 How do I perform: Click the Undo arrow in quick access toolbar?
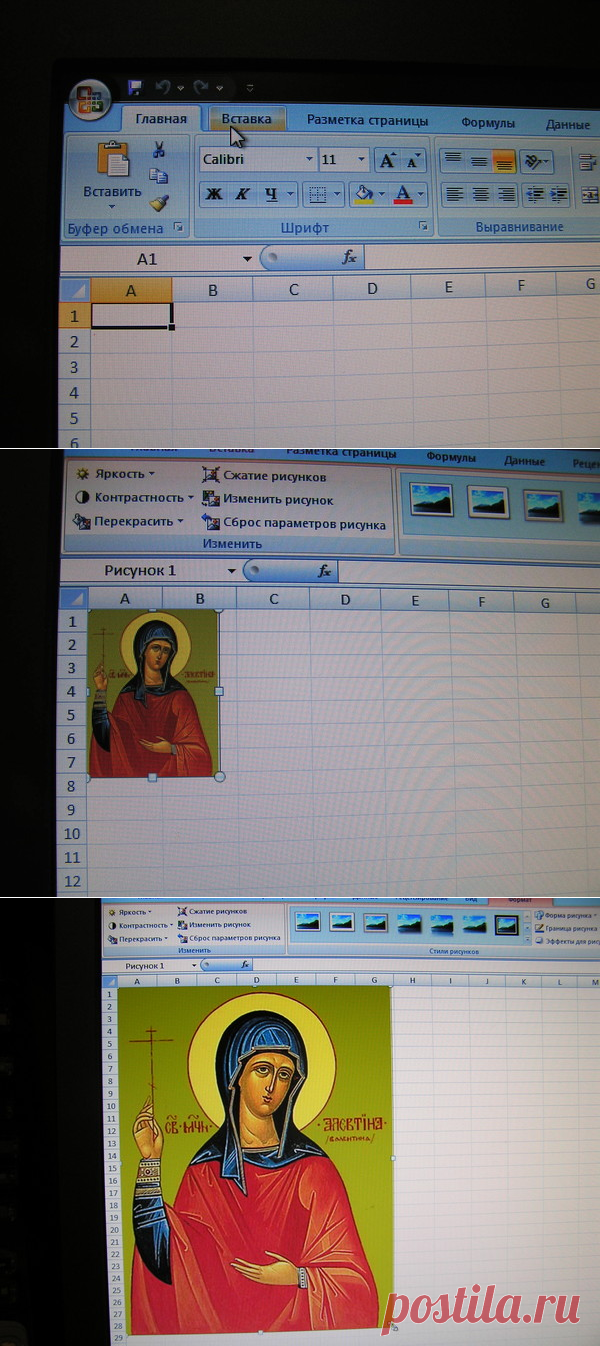tap(164, 88)
